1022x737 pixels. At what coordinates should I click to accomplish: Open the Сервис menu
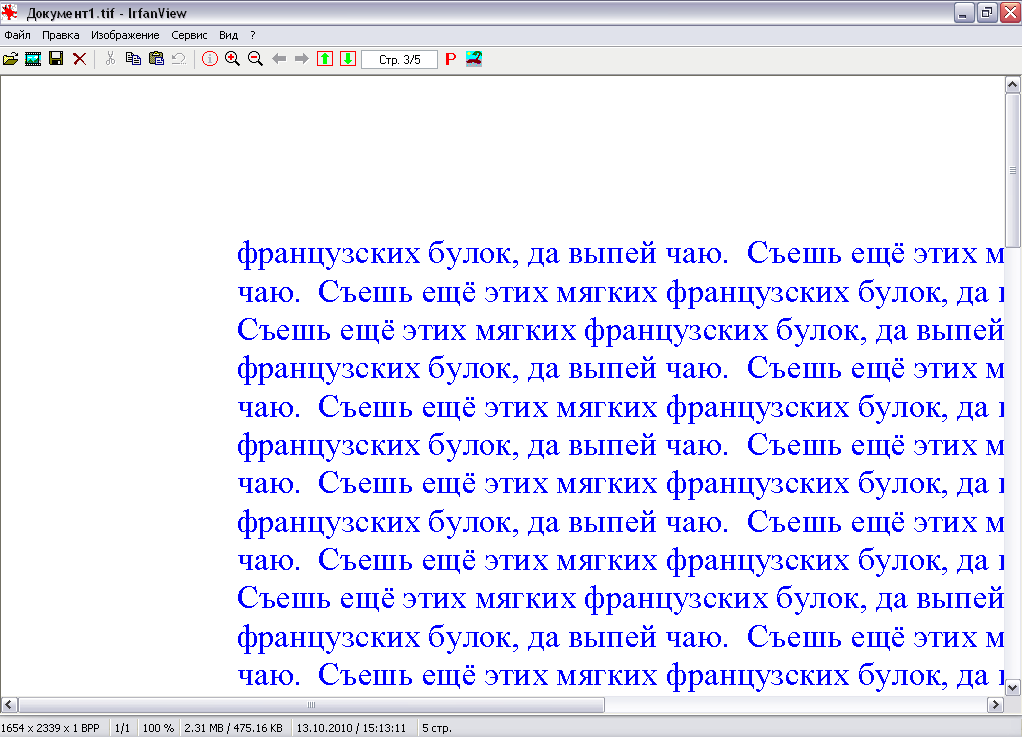click(189, 35)
